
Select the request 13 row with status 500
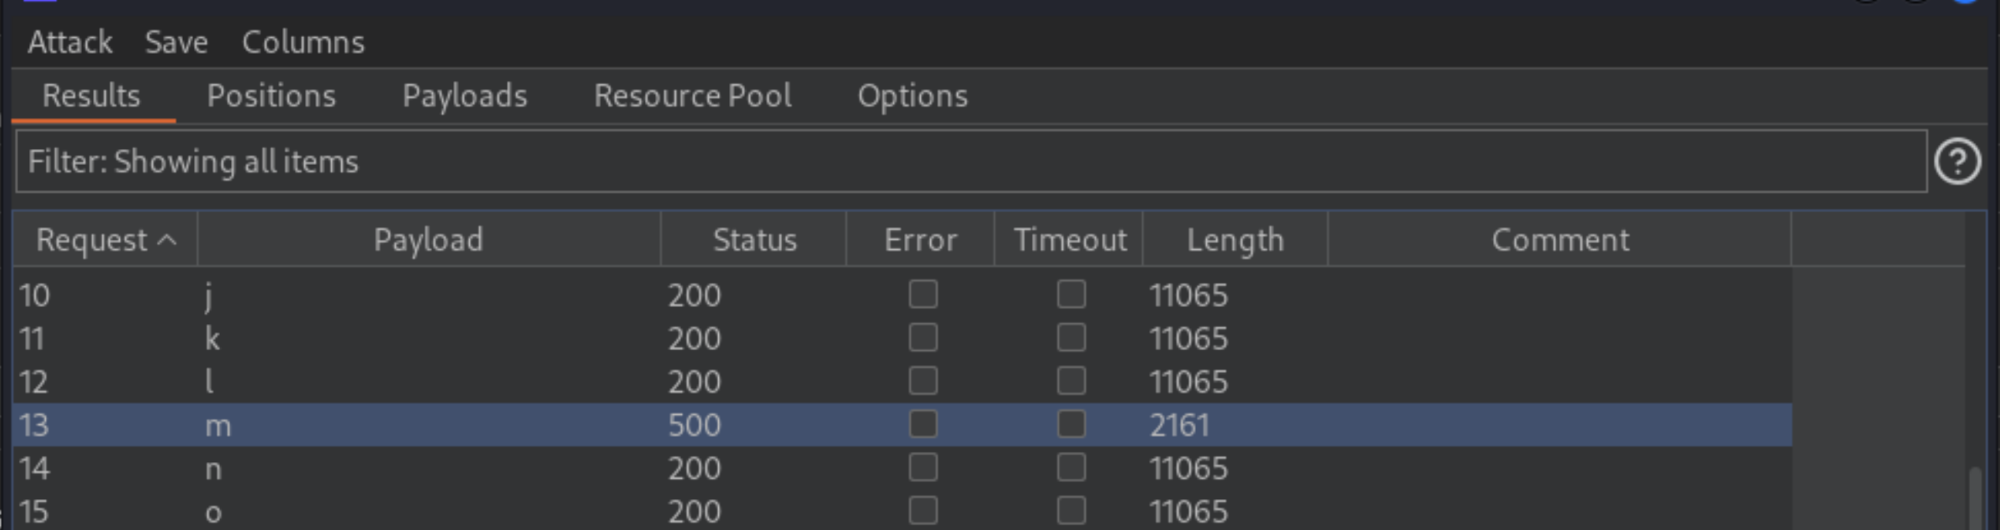pyautogui.click(x=500, y=425)
